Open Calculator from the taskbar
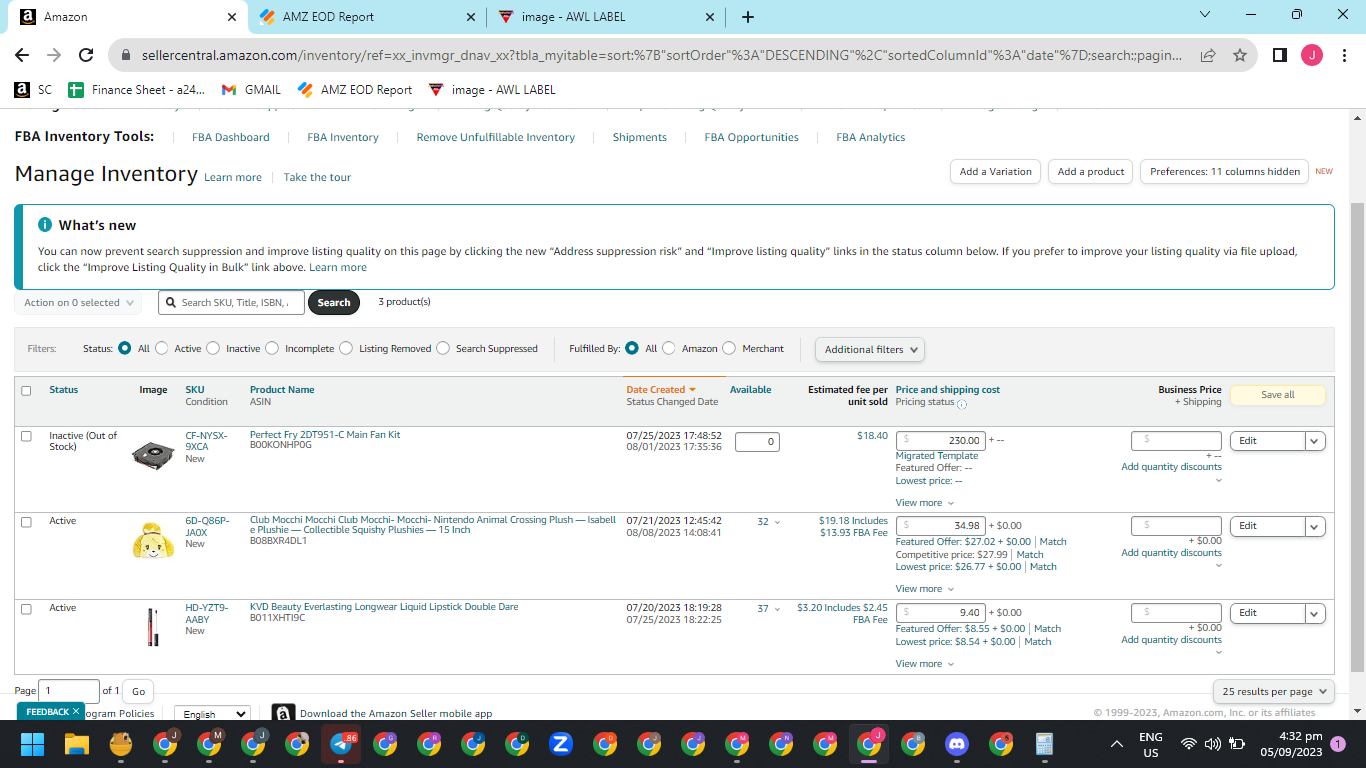This screenshot has height=768, width=1366. tap(1045, 744)
